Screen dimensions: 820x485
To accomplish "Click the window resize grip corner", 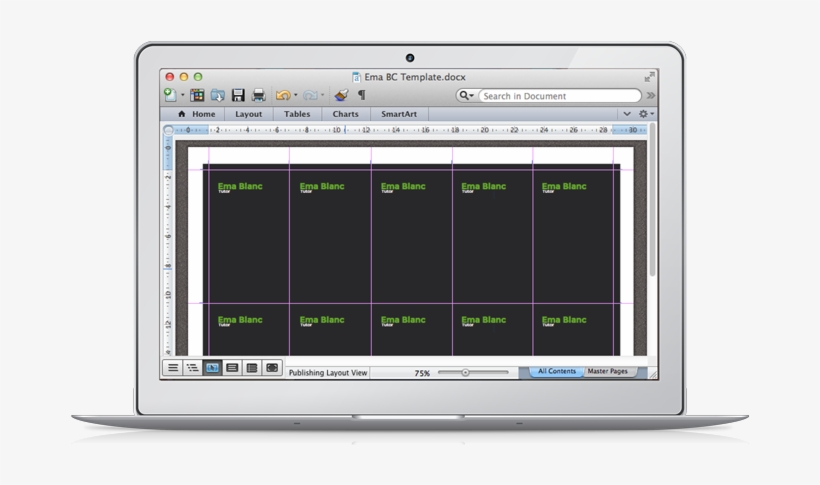I will coord(652,374).
